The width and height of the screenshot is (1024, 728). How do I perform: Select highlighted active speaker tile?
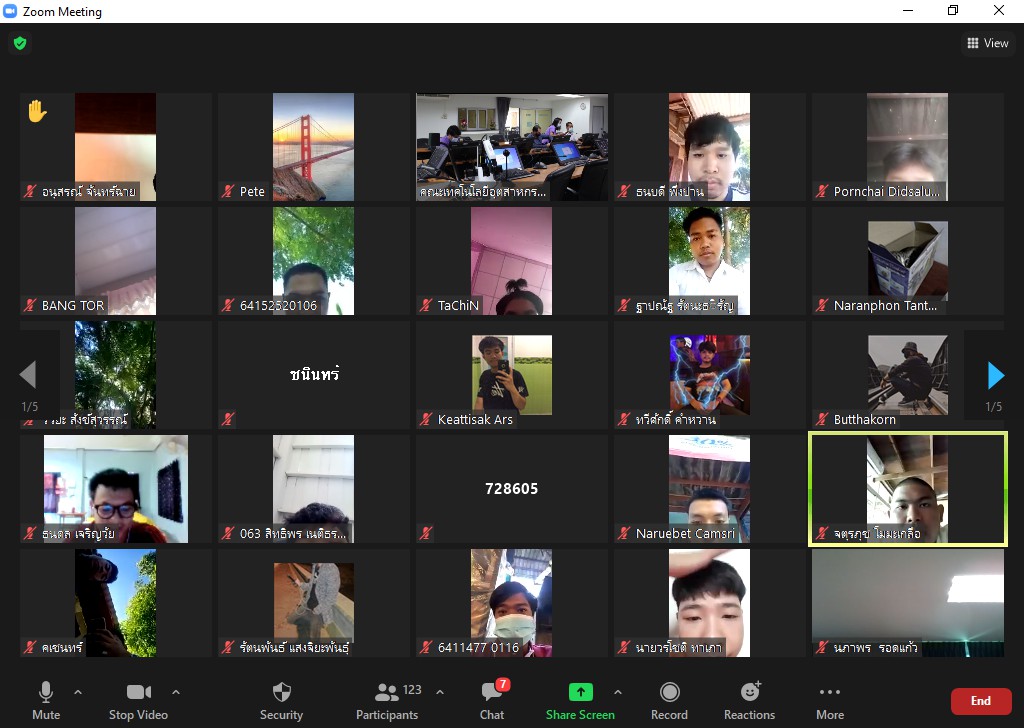[908, 489]
